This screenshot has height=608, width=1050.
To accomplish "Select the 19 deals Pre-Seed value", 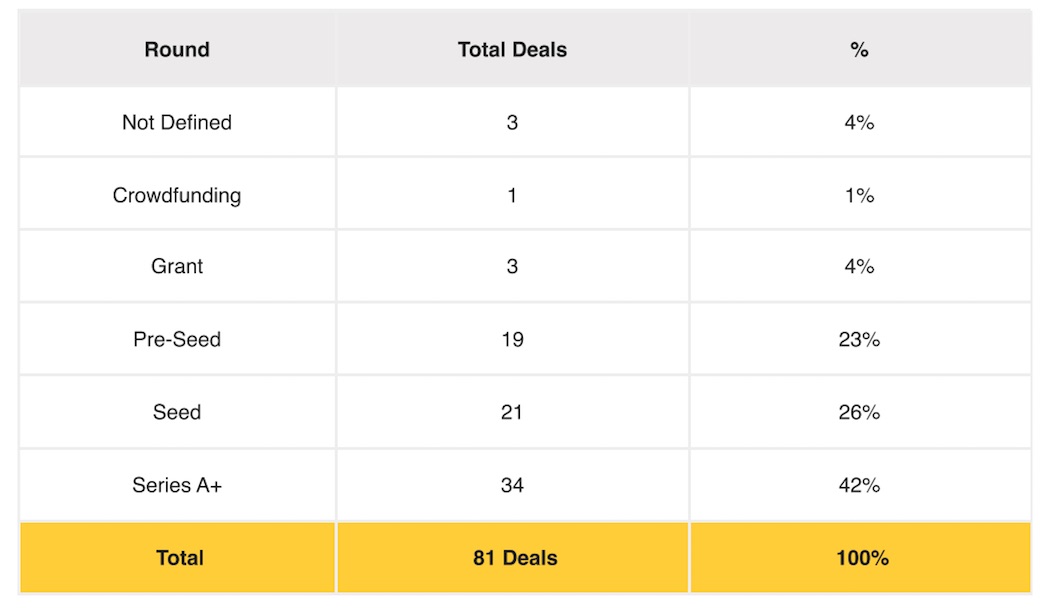I will [x=512, y=339].
